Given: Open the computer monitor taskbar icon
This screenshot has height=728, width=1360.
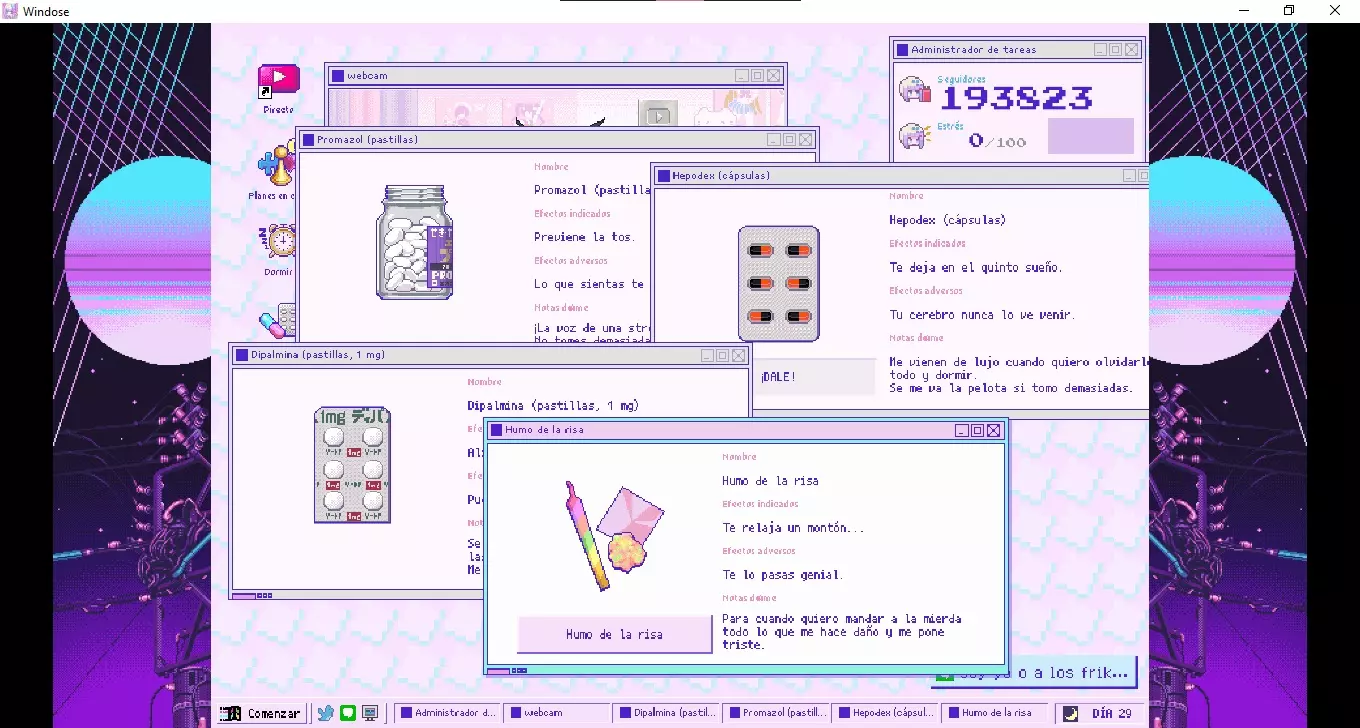Looking at the screenshot, I should coord(370,713).
